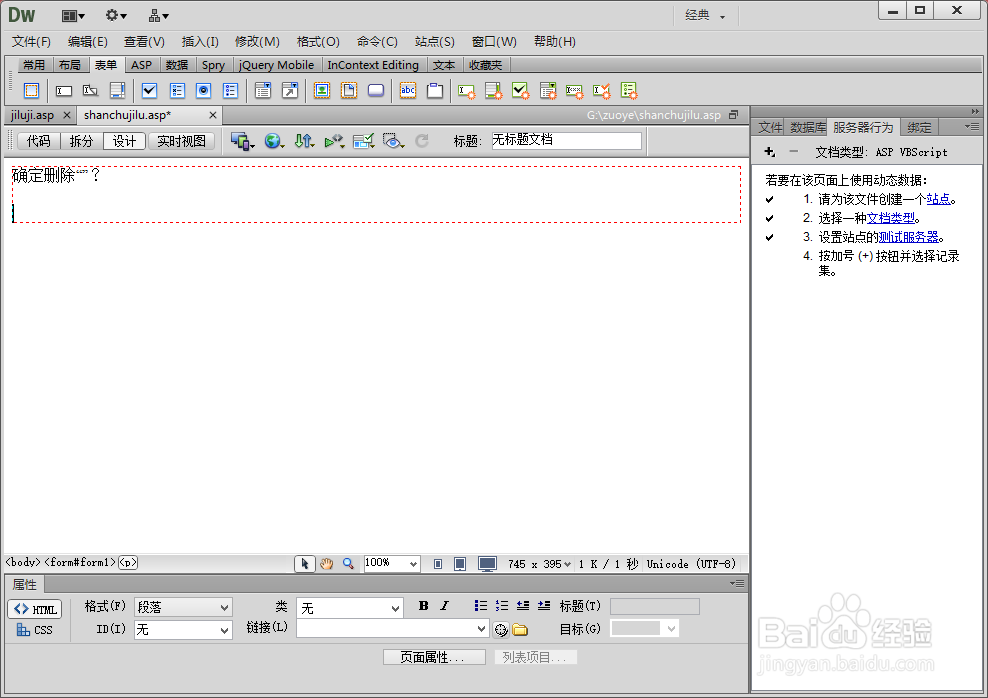This screenshot has width=988, height=698.
Task: Insert a Text Field form element
Action: pyautogui.click(x=64, y=91)
